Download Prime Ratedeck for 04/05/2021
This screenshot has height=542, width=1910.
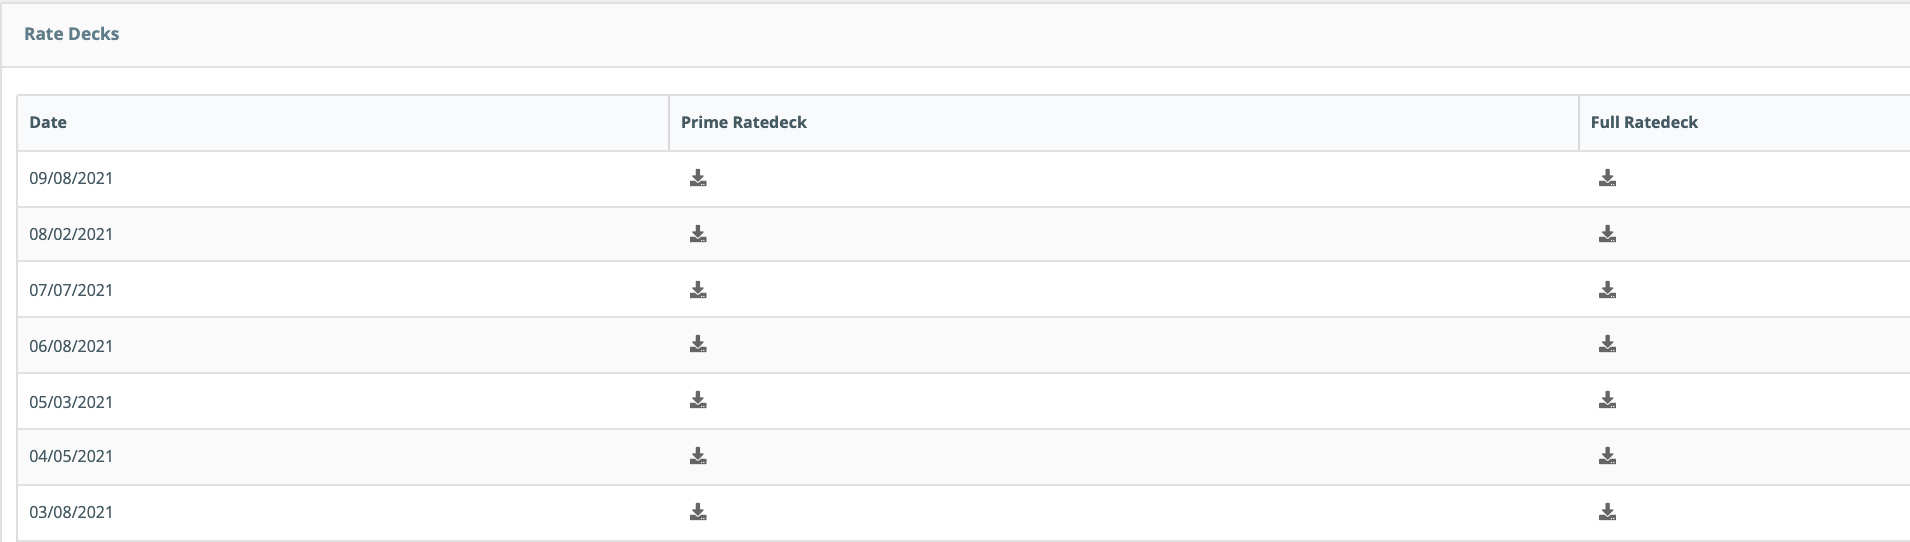point(698,456)
